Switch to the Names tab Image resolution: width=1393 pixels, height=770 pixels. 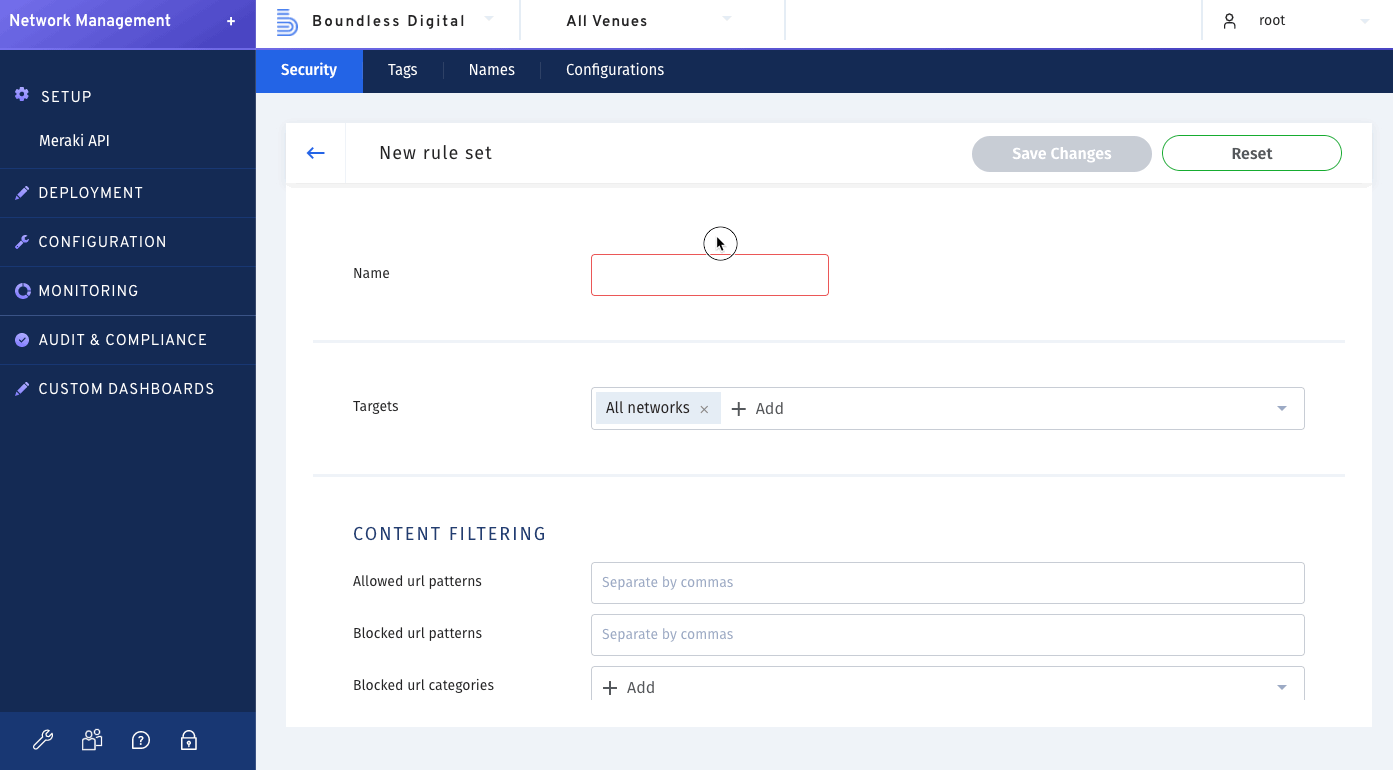pyautogui.click(x=492, y=70)
